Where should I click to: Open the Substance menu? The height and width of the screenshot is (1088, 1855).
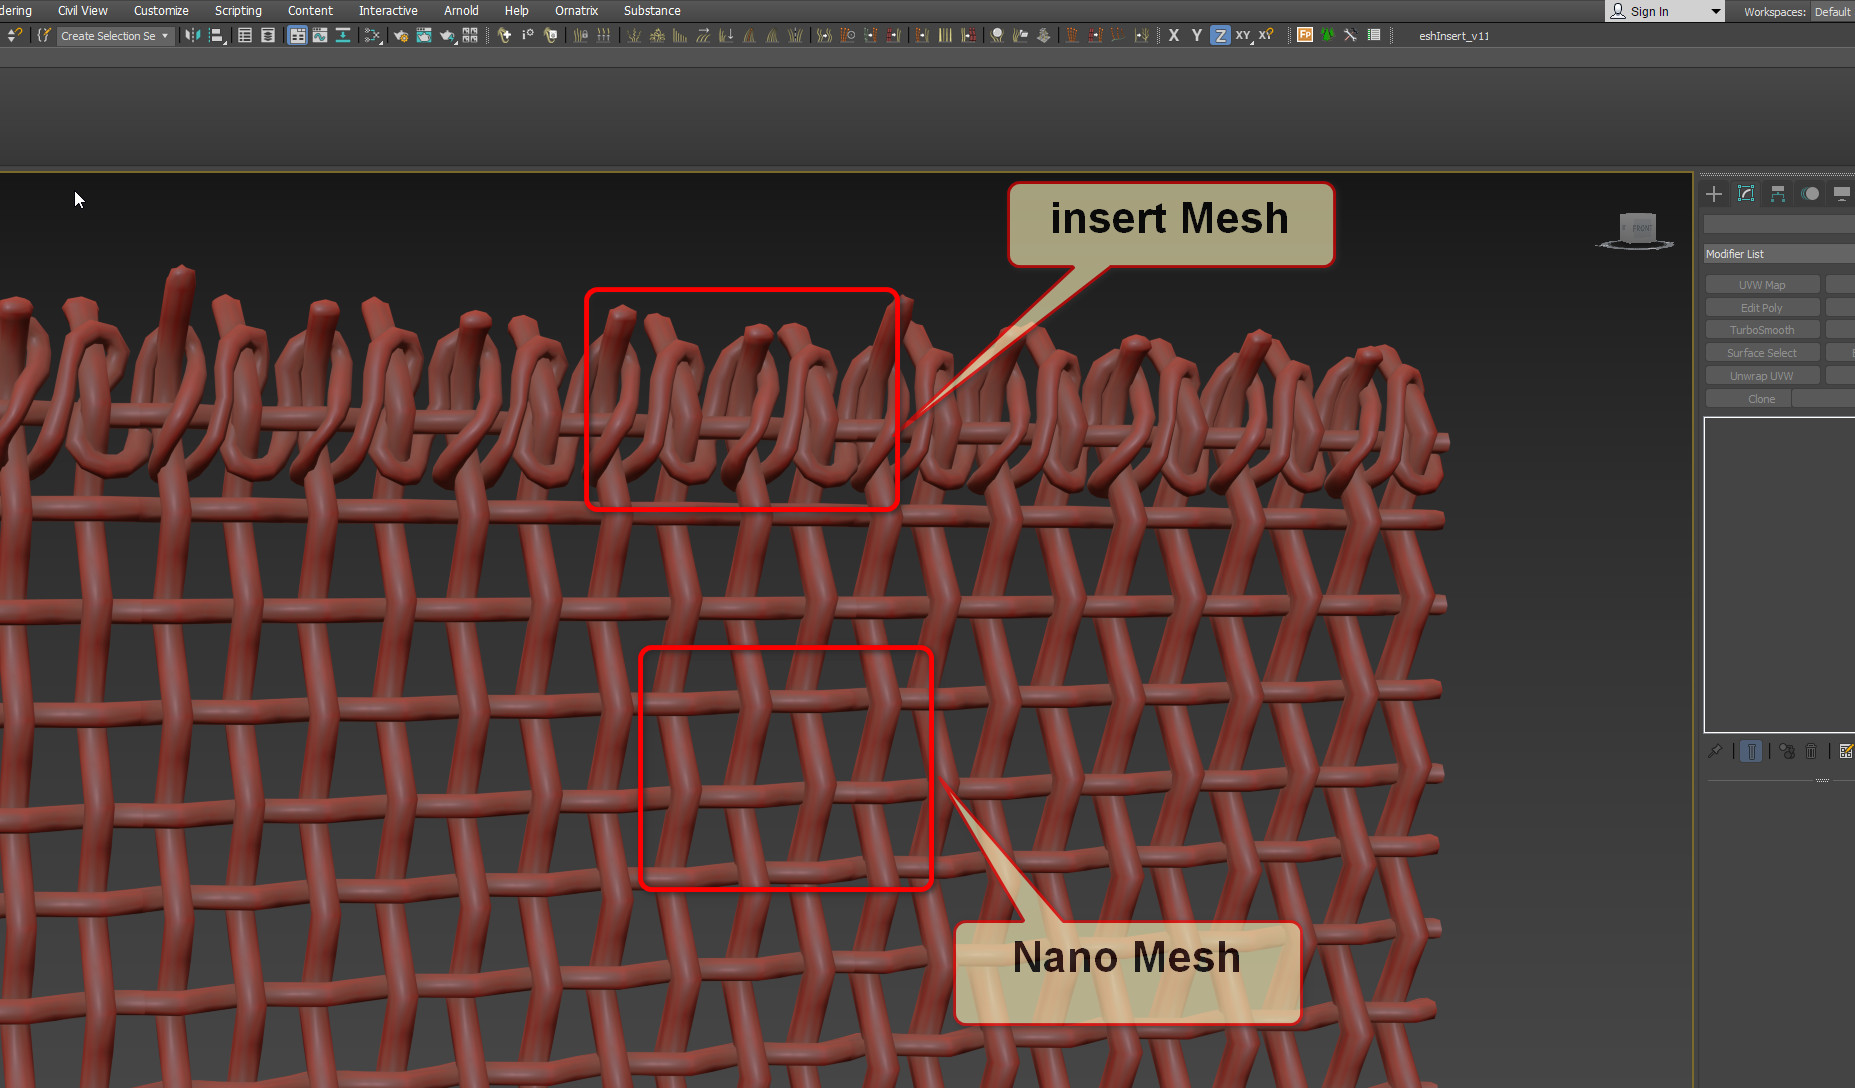point(652,11)
